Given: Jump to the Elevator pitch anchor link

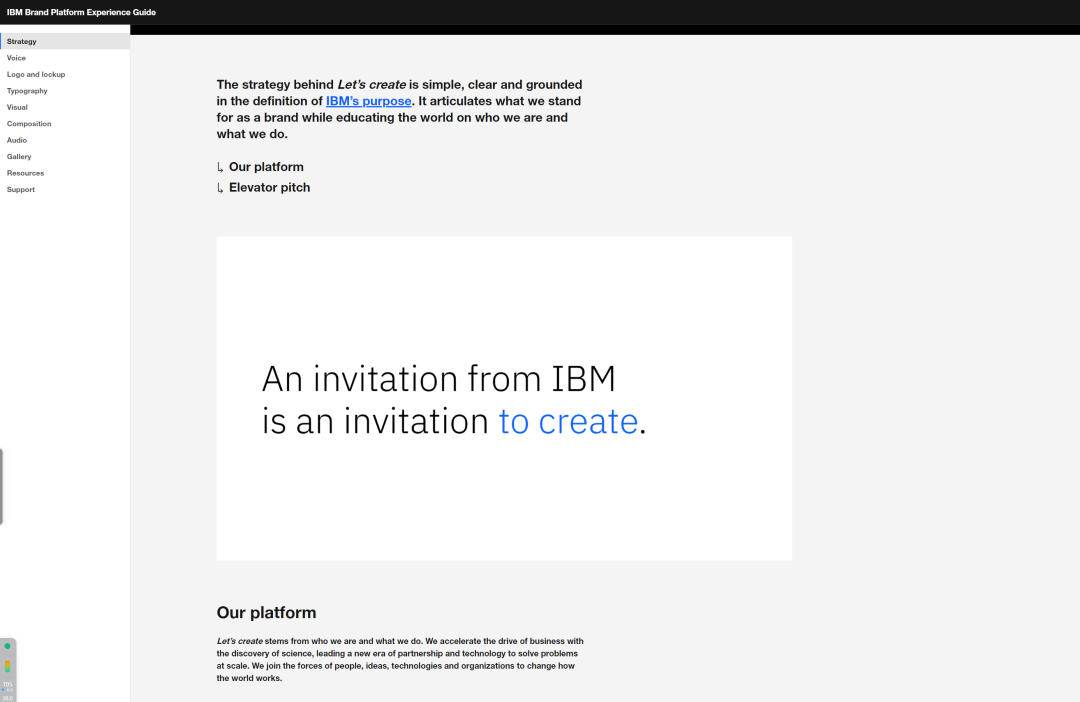Looking at the screenshot, I should tap(269, 187).
